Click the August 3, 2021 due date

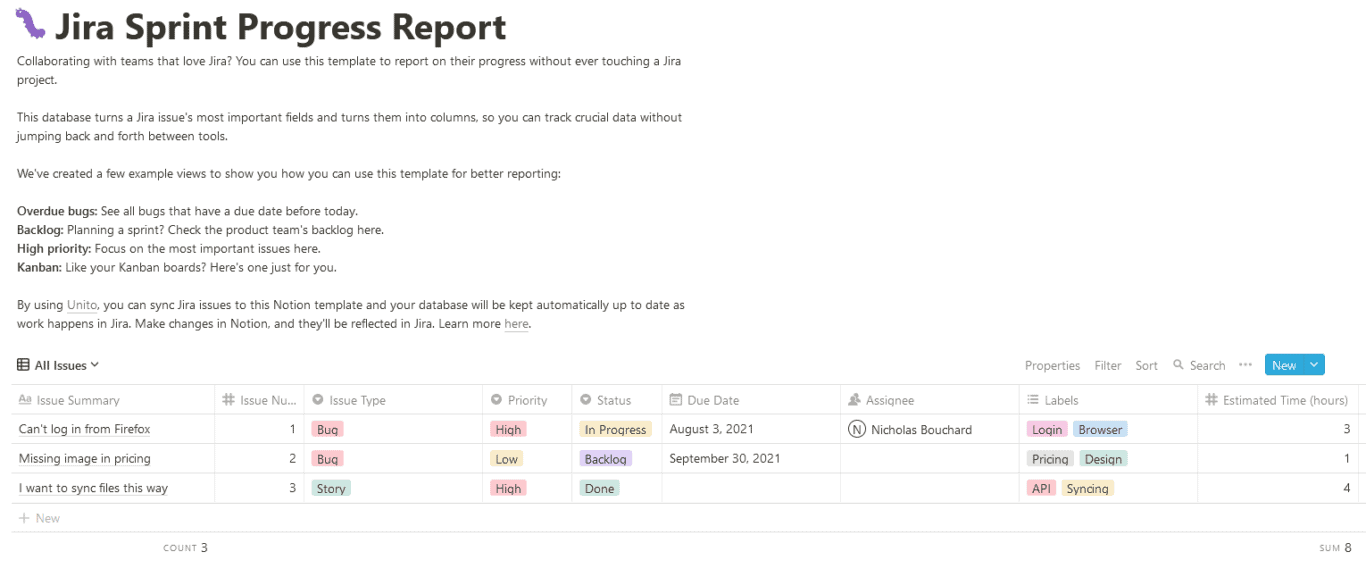[709, 429]
